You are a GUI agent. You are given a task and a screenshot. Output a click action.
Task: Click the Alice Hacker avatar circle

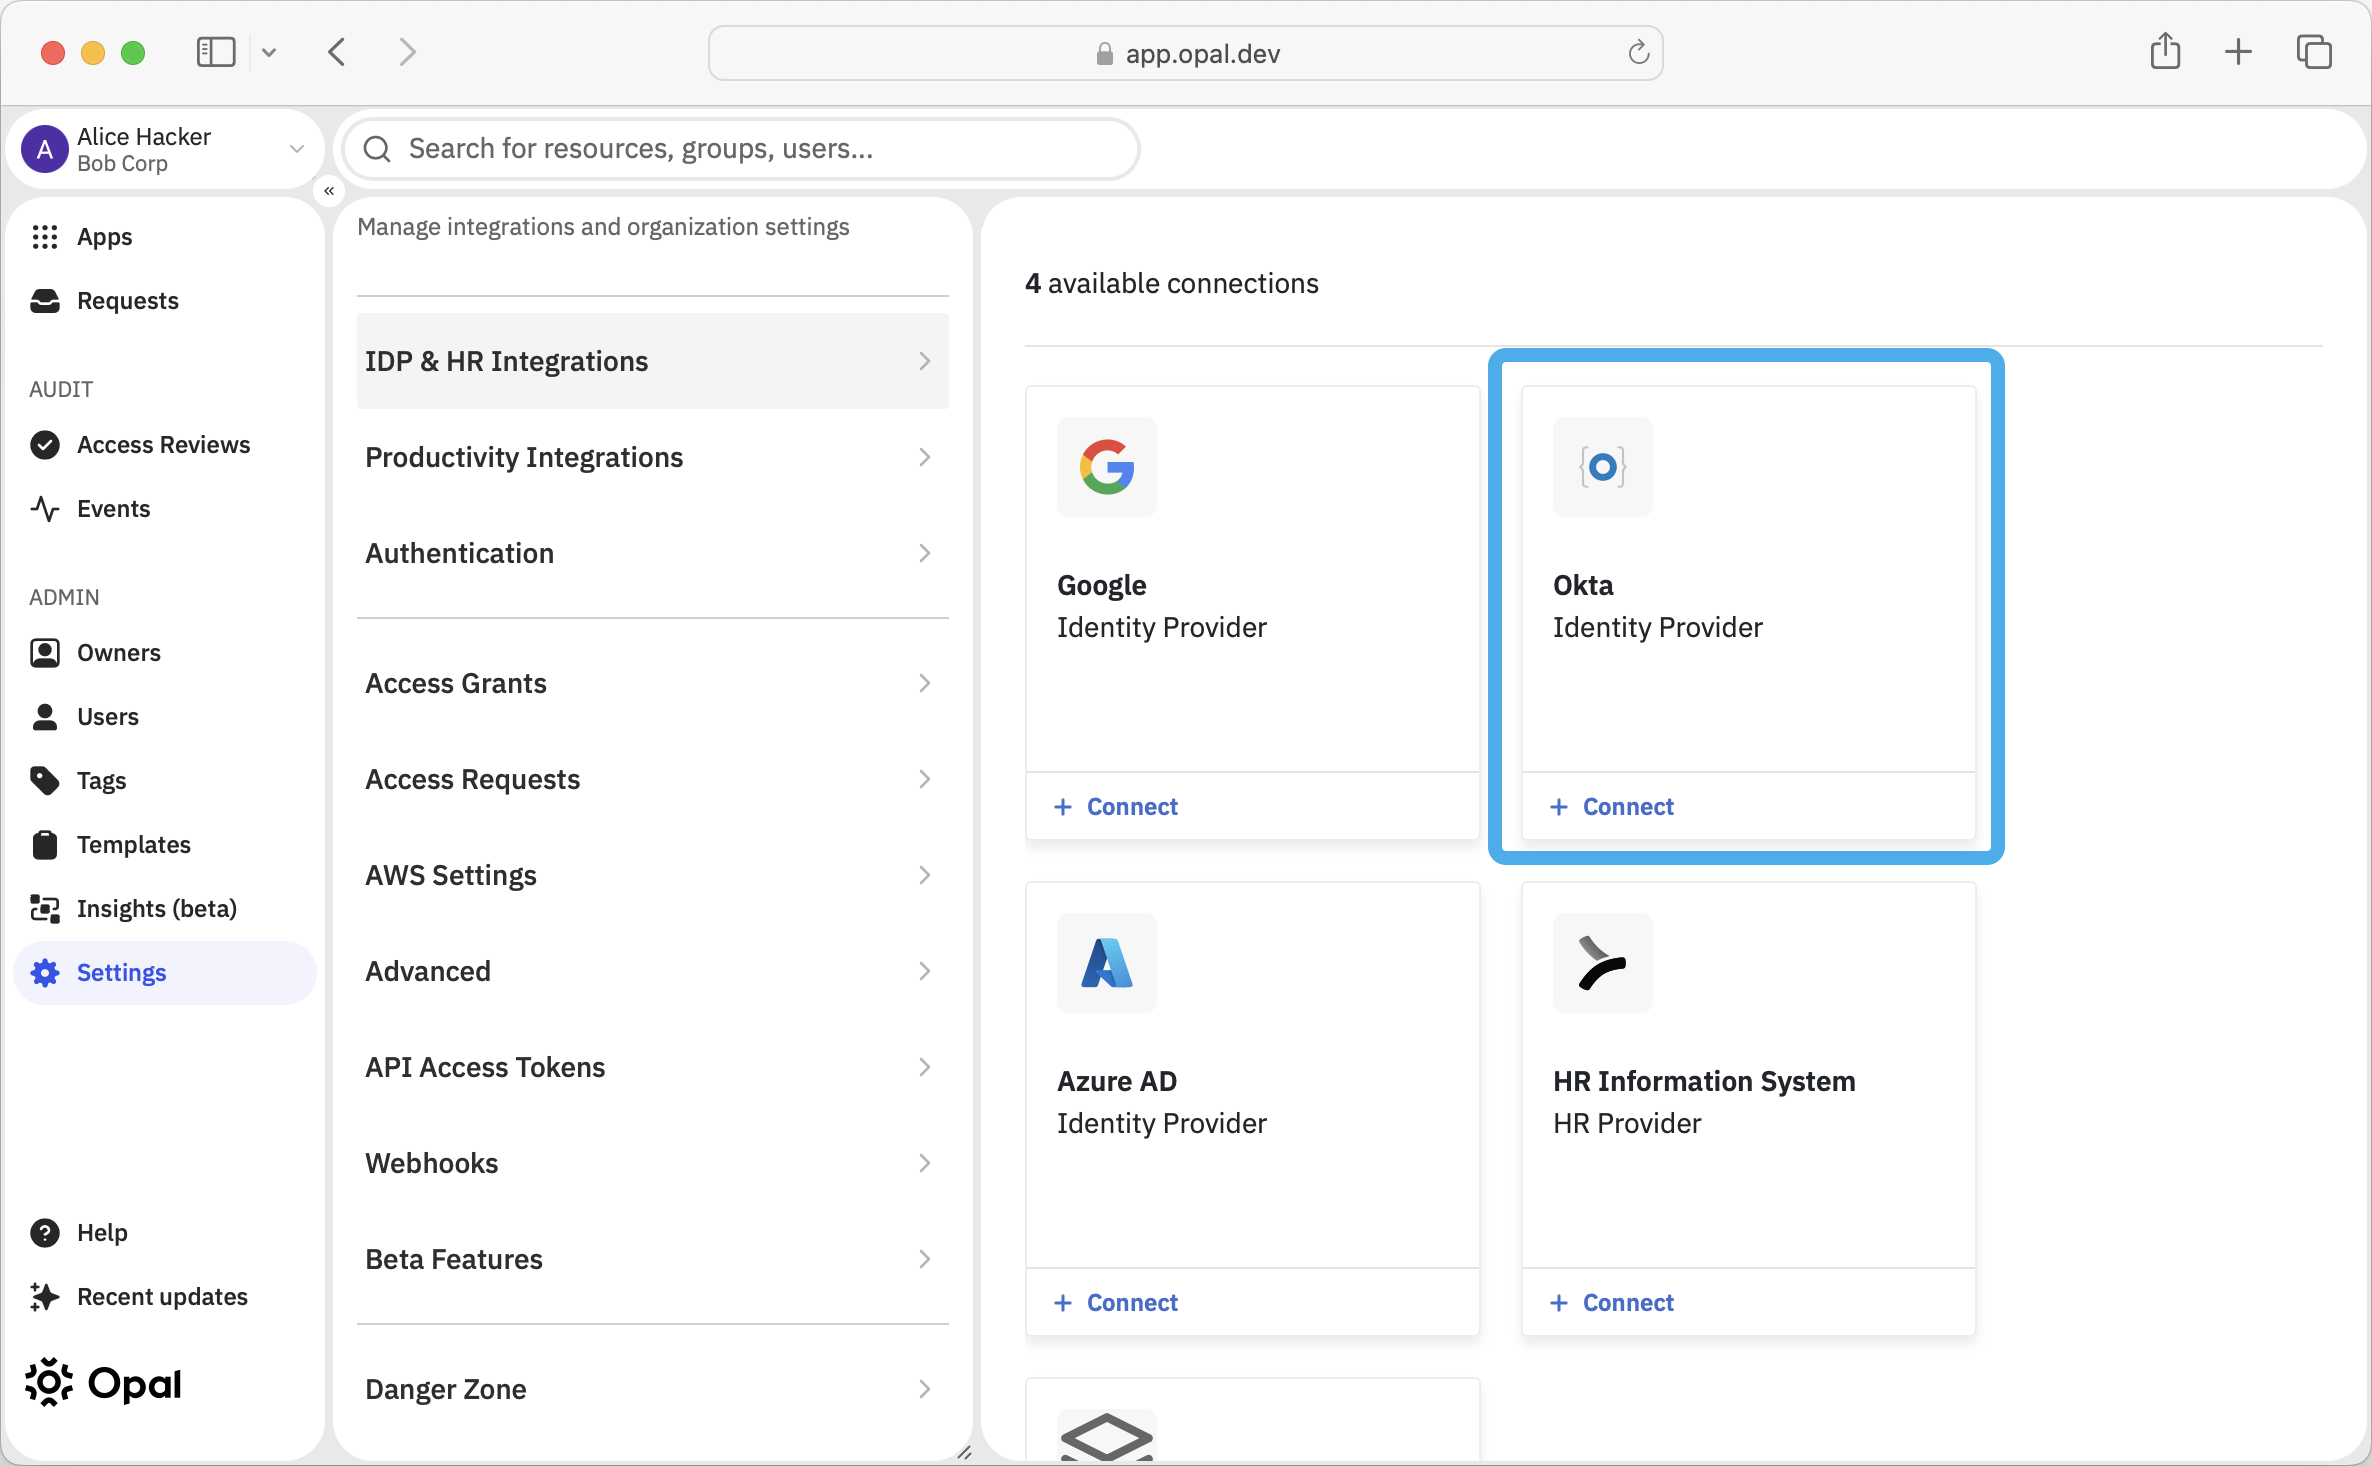[45, 149]
